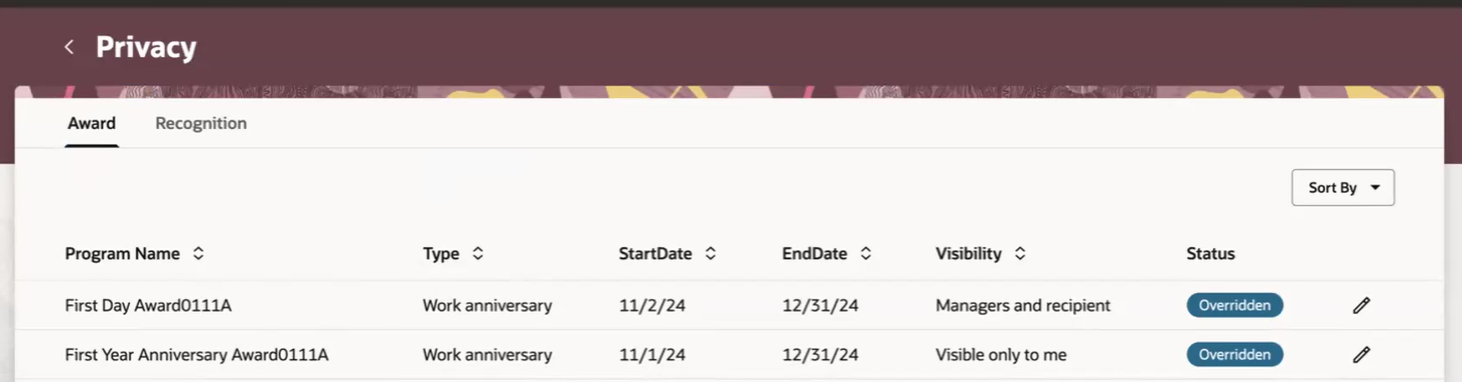Viewport: 1462px width, 382px height.
Task: Sort by Program Name column arrows
Action: 198,254
